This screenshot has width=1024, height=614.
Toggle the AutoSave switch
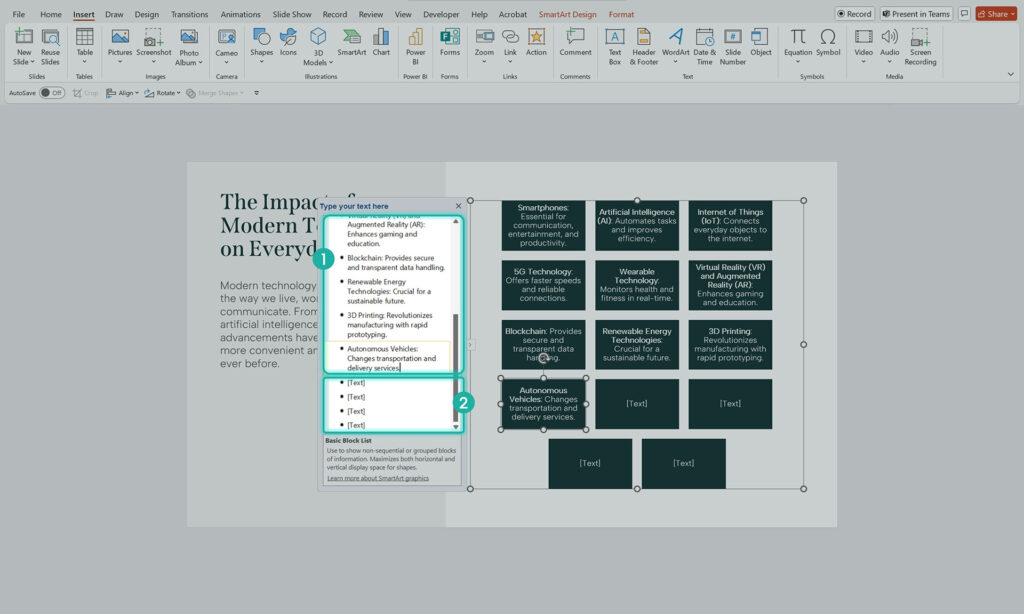pos(52,93)
